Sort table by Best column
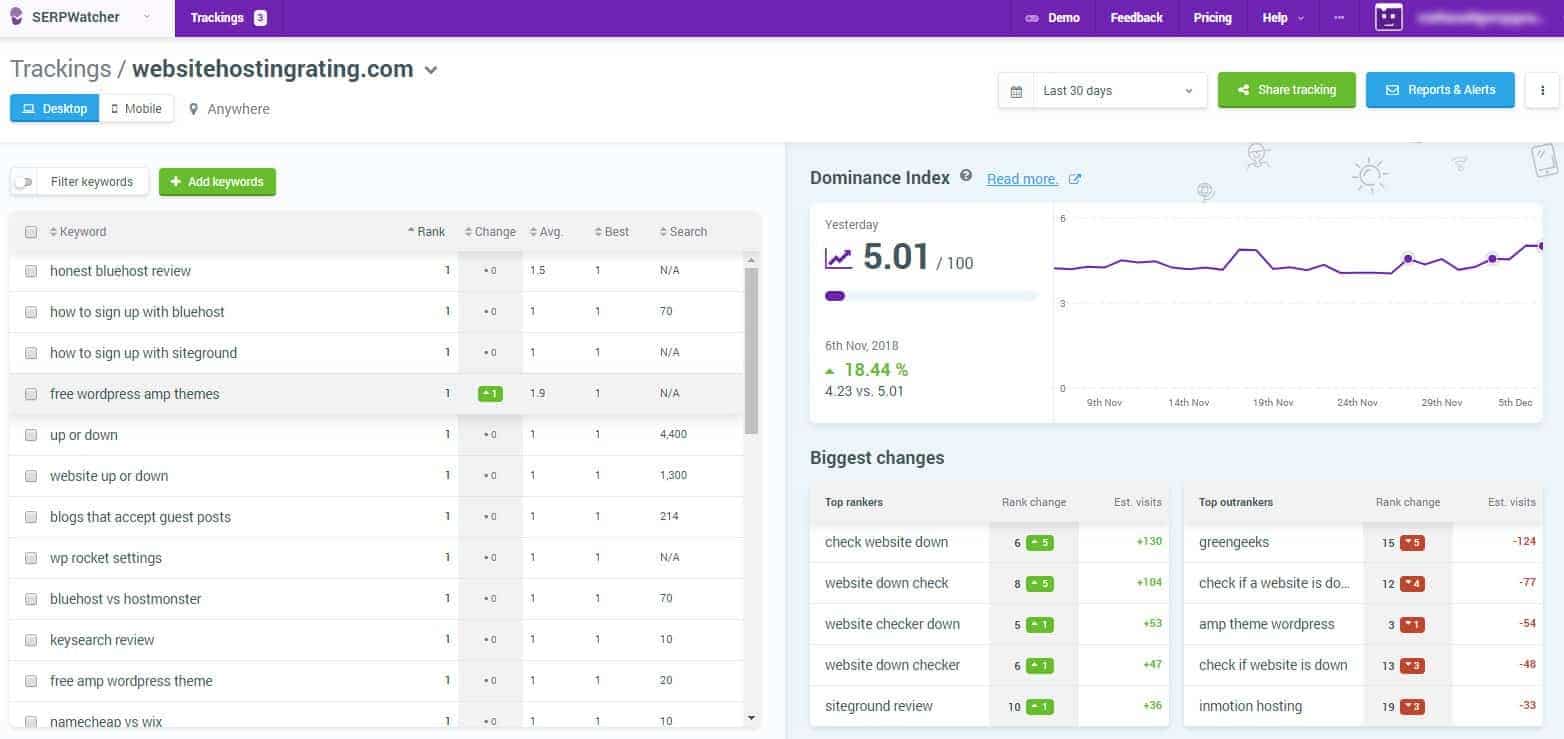This screenshot has height=739, width=1564. click(611, 232)
